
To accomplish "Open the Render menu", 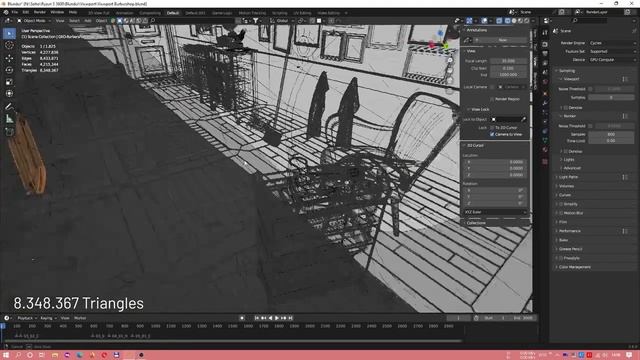I will (40, 13).
